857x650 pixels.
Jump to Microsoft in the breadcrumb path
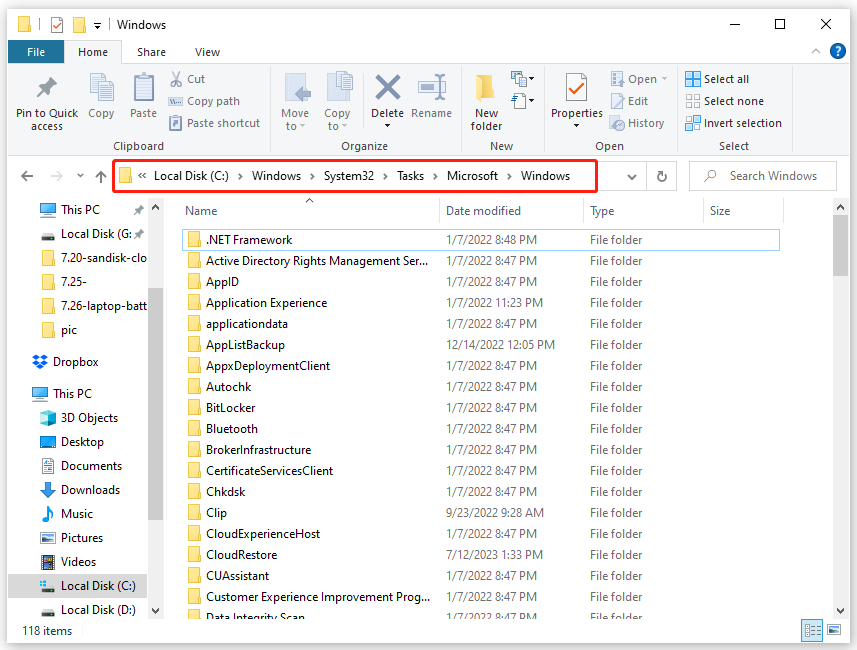(x=473, y=175)
